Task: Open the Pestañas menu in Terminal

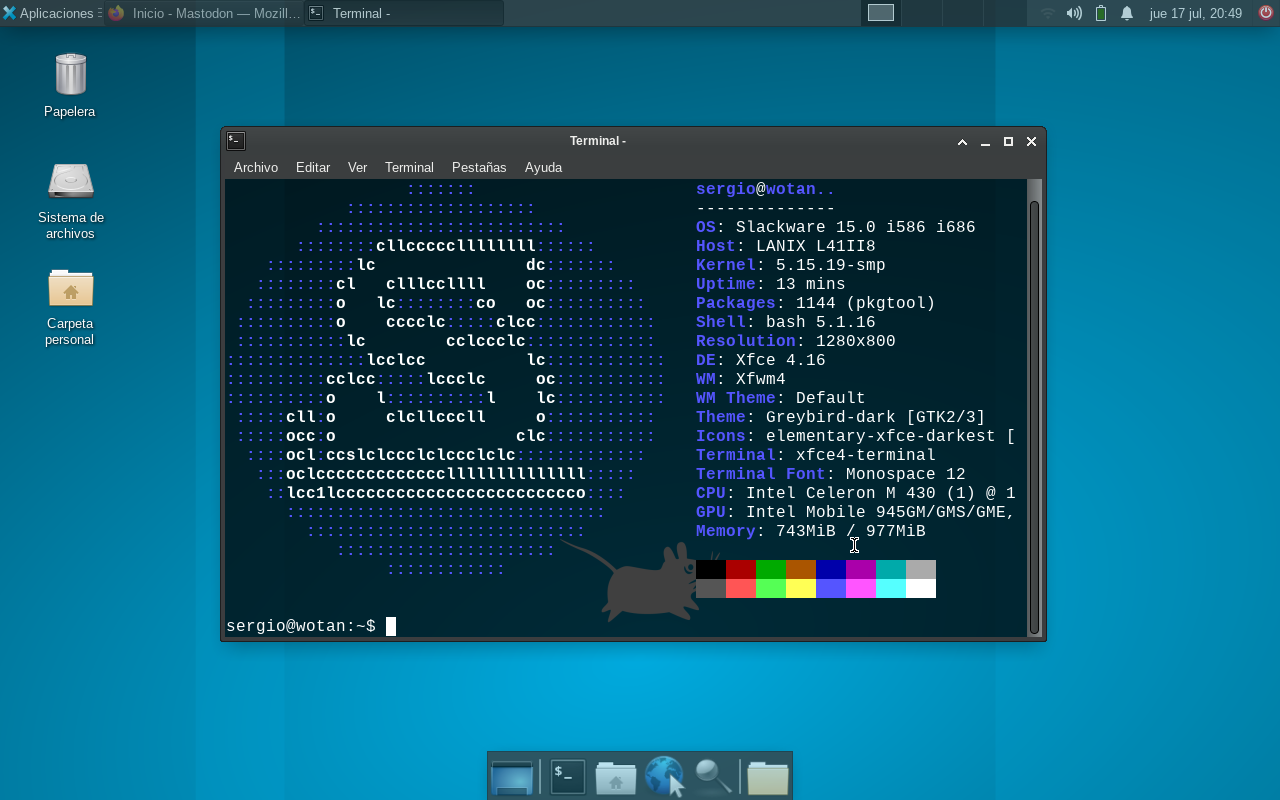Action: pos(479,167)
